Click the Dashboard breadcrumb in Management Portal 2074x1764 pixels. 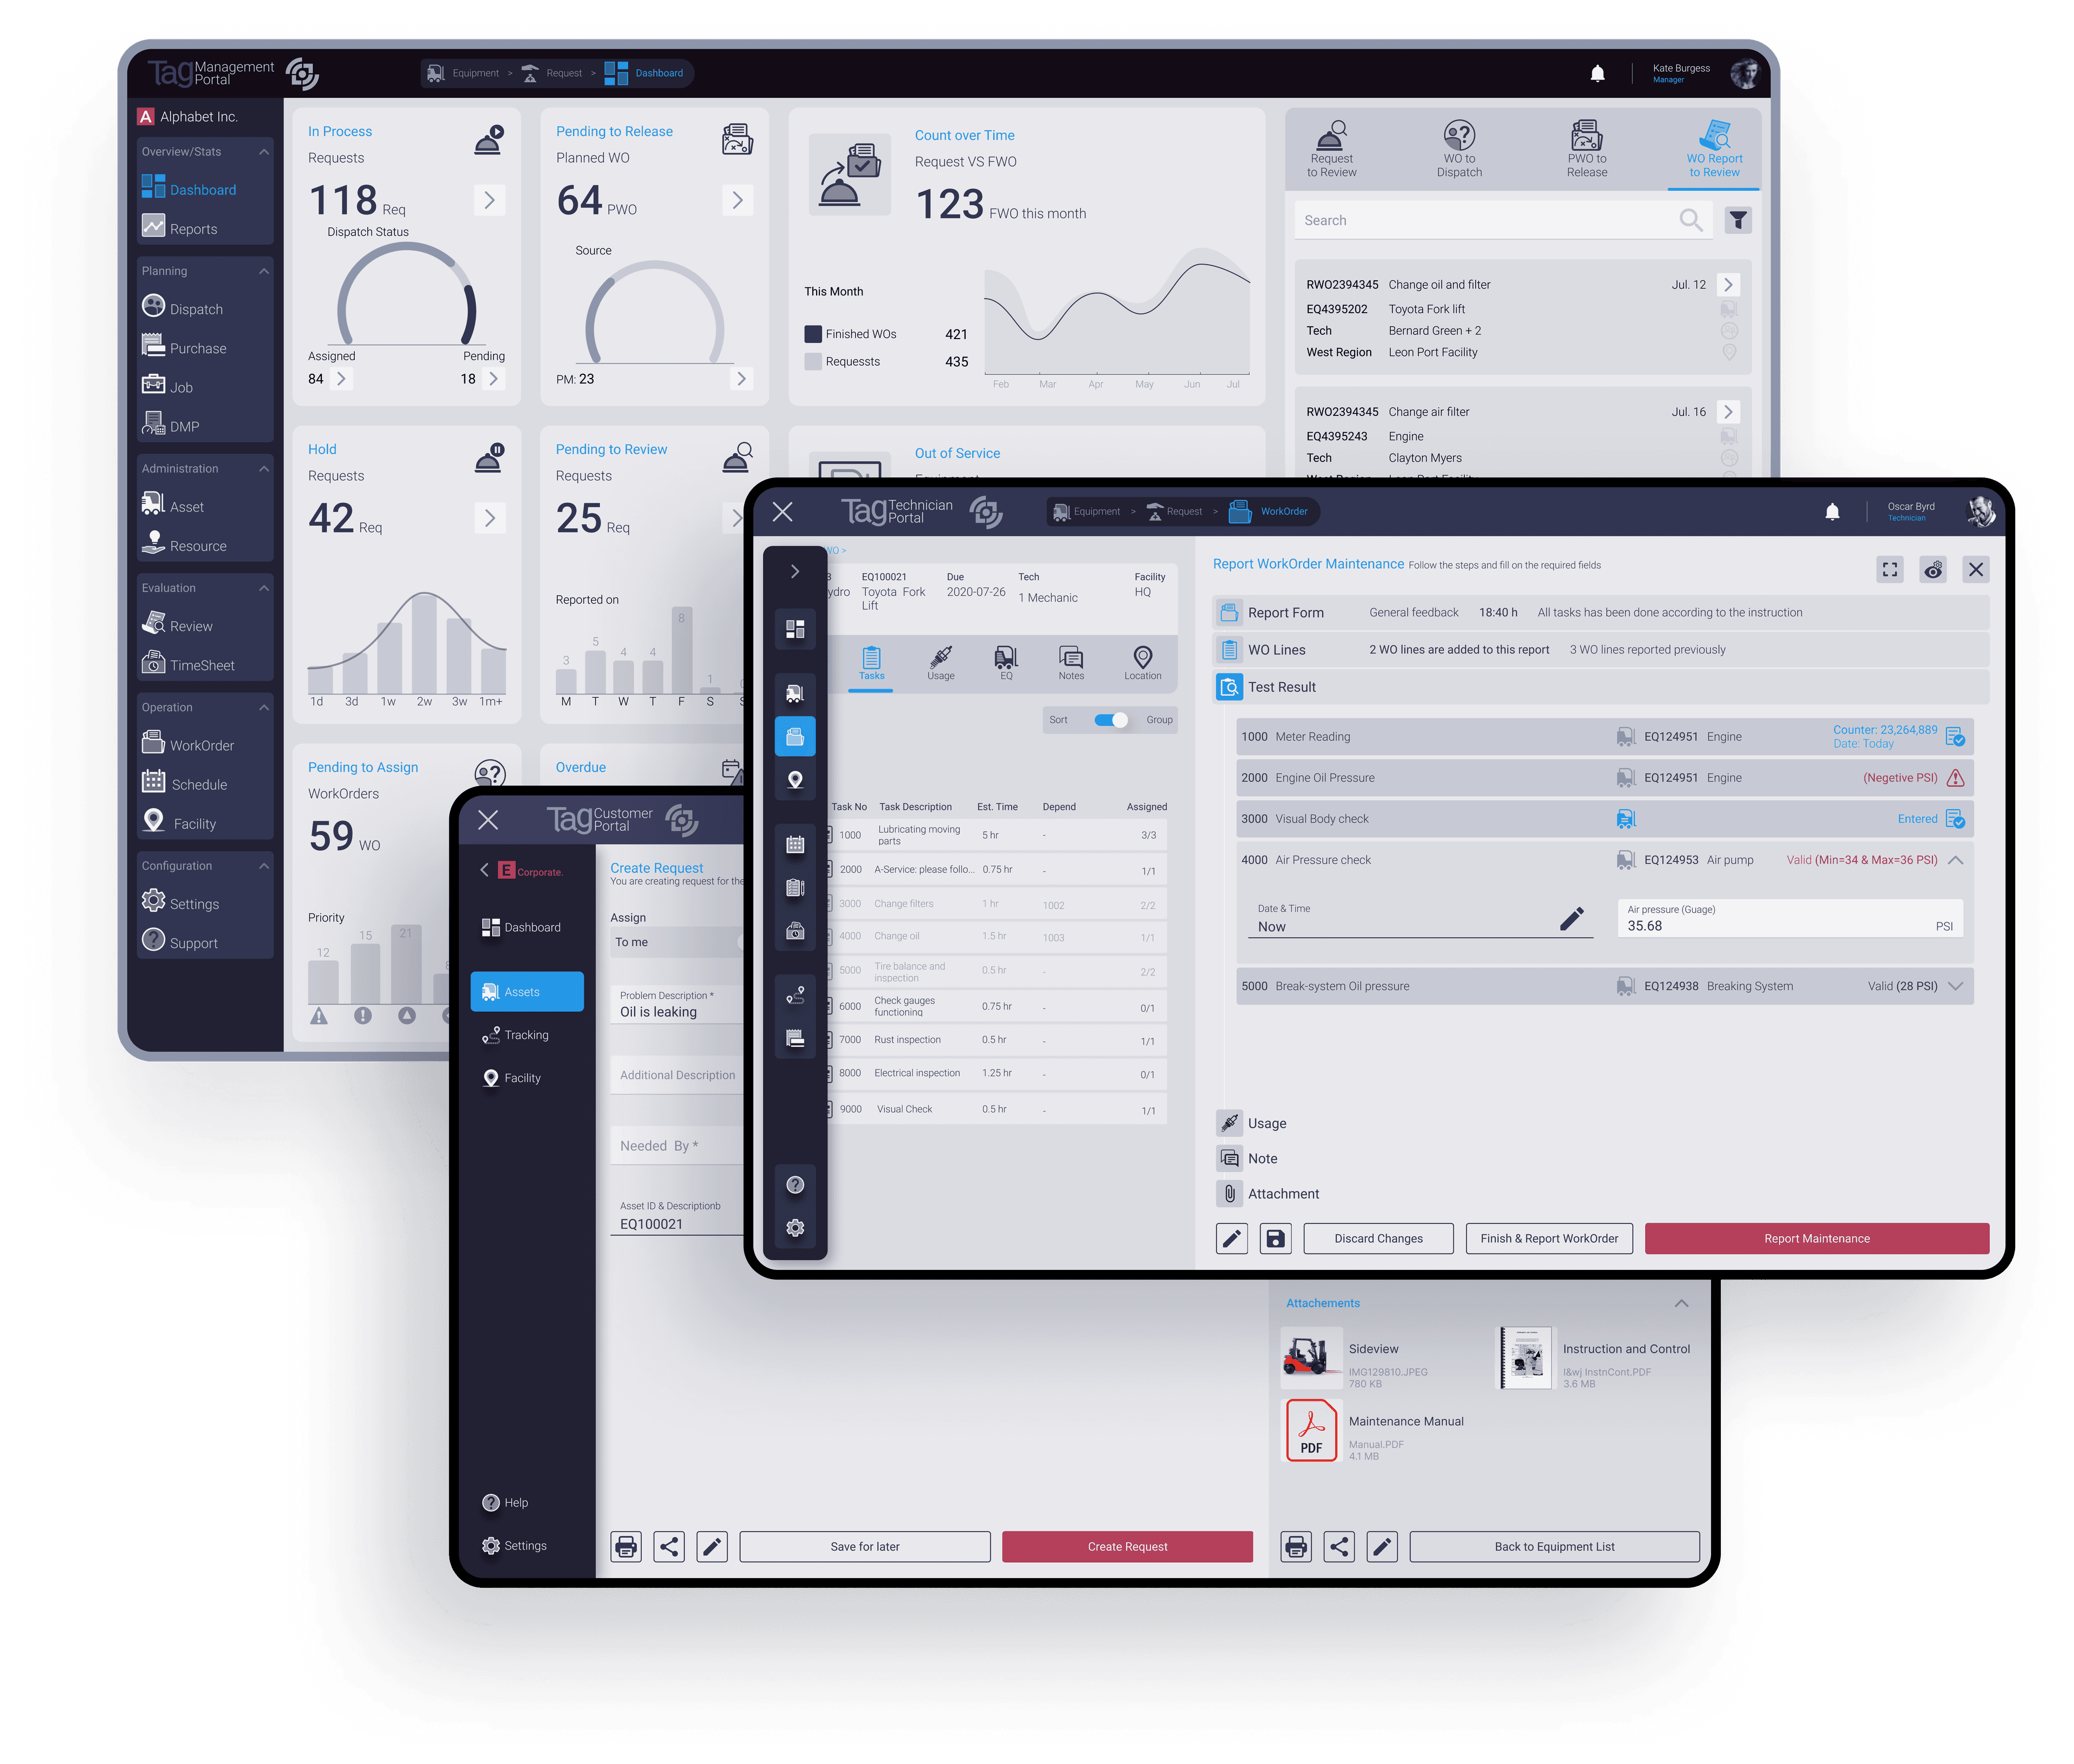pos(644,73)
